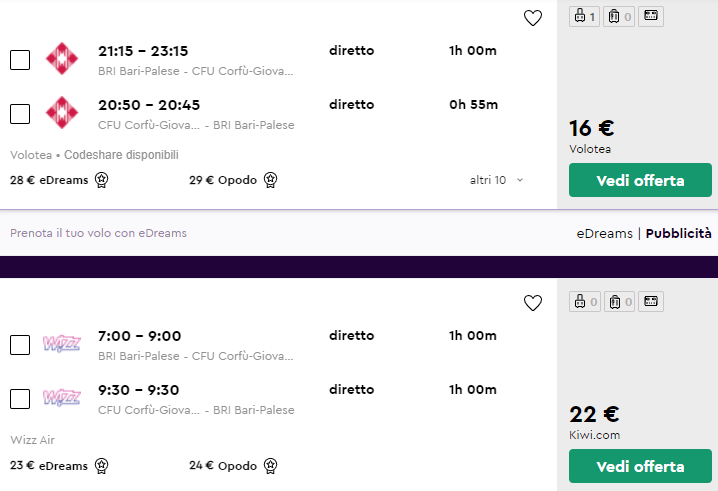Viewport: 718px width, 491px height.
Task: Open the 29 € Opodo price offer
Action: pyautogui.click(x=223, y=180)
